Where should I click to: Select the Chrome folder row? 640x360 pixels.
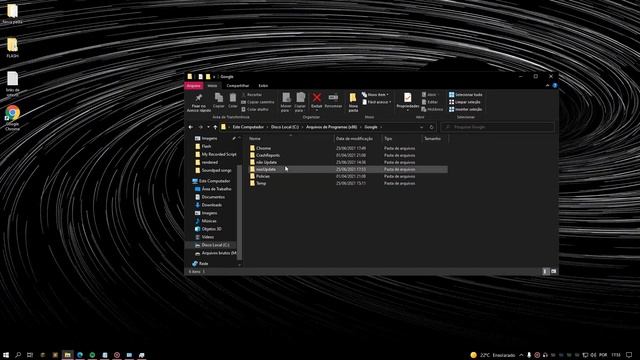(x=348, y=149)
